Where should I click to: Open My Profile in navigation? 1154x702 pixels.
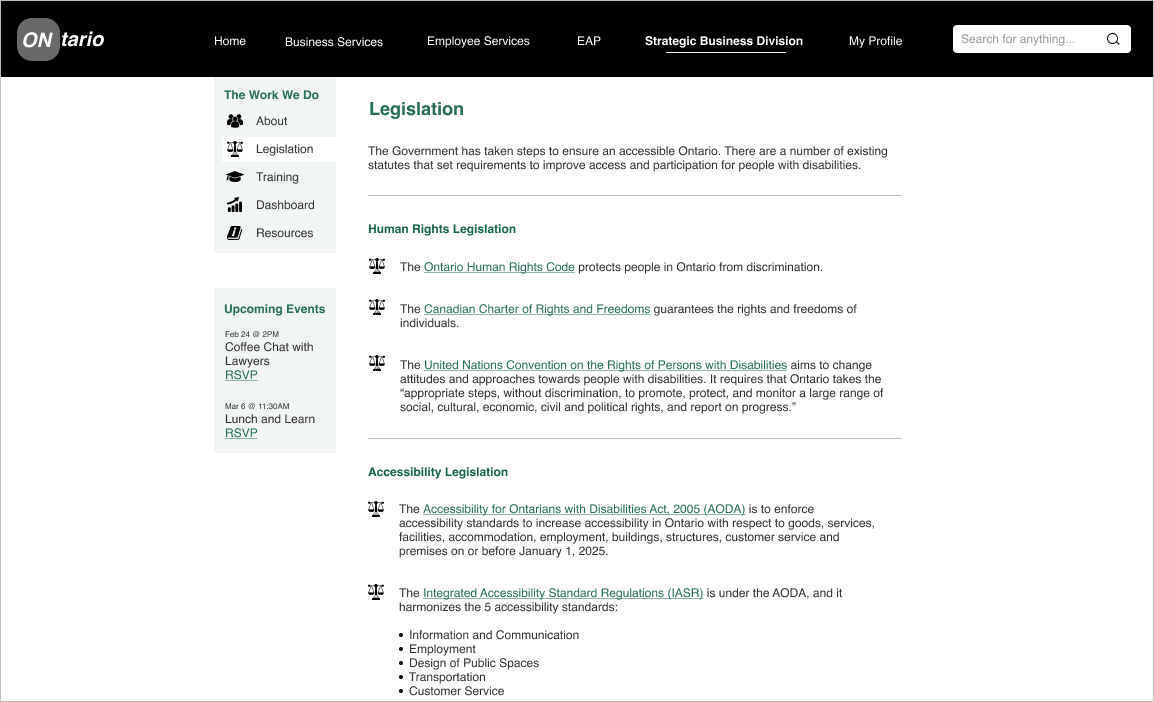click(x=875, y=40)
